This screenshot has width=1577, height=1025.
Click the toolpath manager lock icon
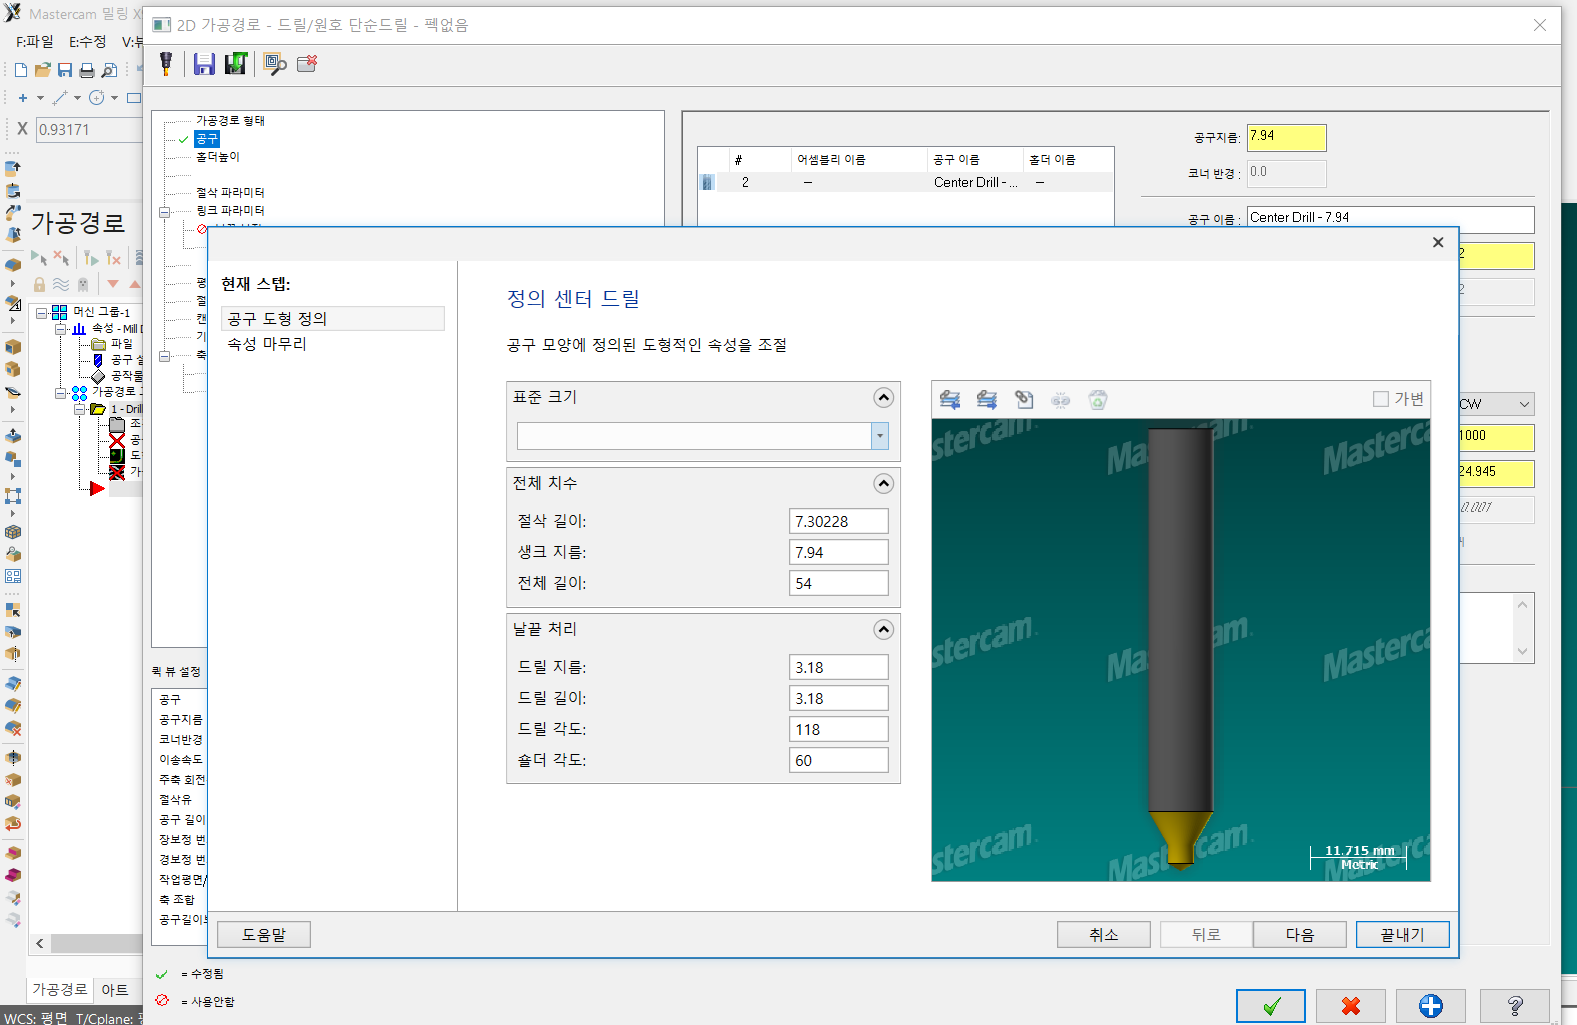pos(40,284)
